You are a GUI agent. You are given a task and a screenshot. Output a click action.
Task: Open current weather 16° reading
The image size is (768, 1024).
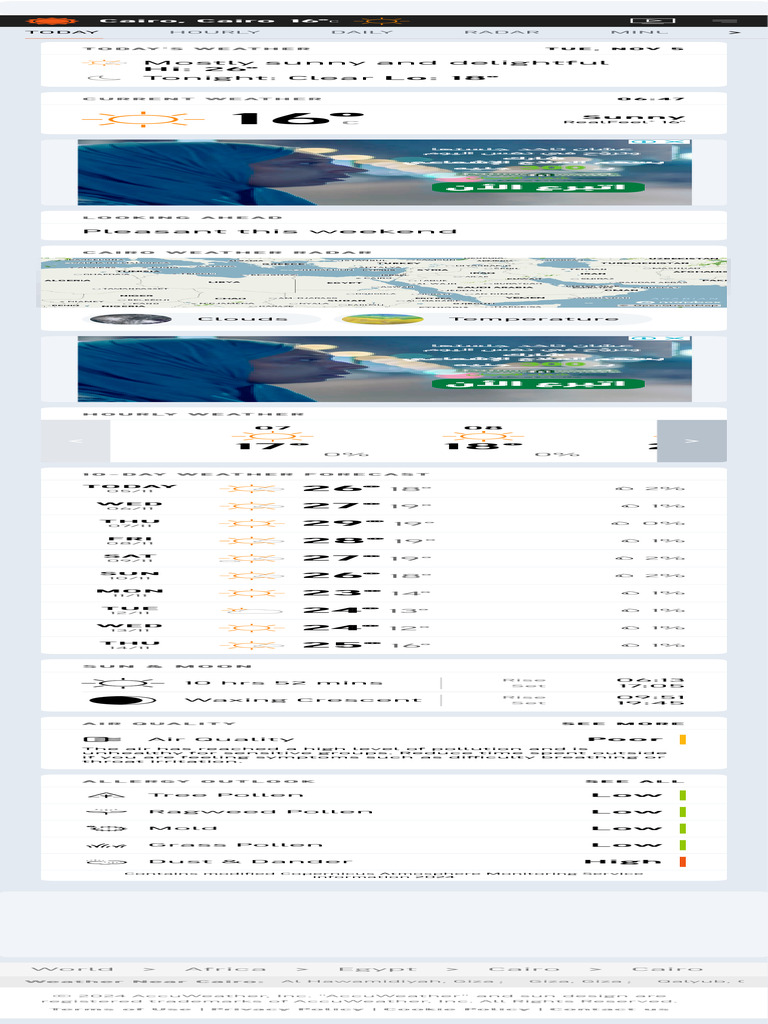tap(297, 119)
